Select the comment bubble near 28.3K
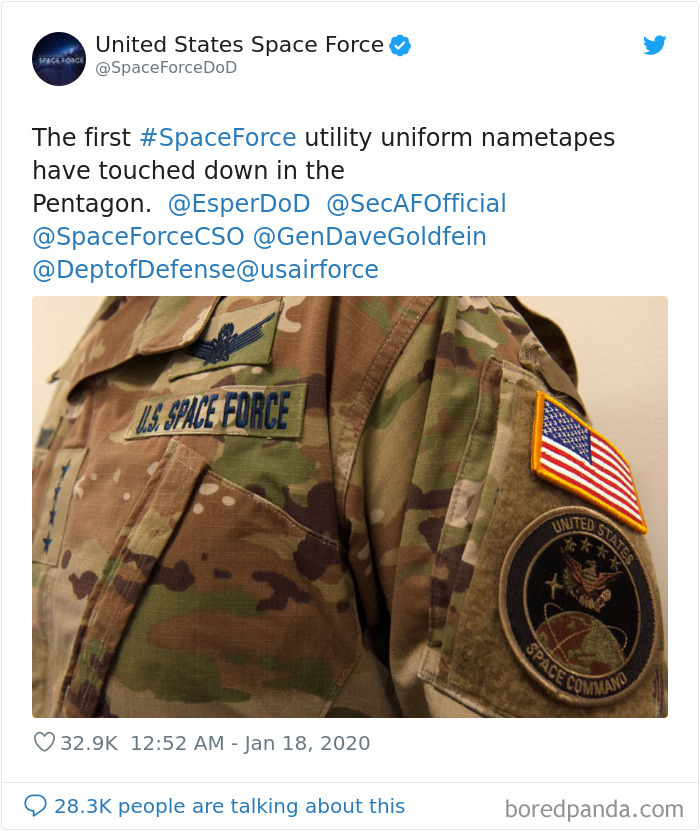This screenshot has height=831, width=700. click(35, 806)
